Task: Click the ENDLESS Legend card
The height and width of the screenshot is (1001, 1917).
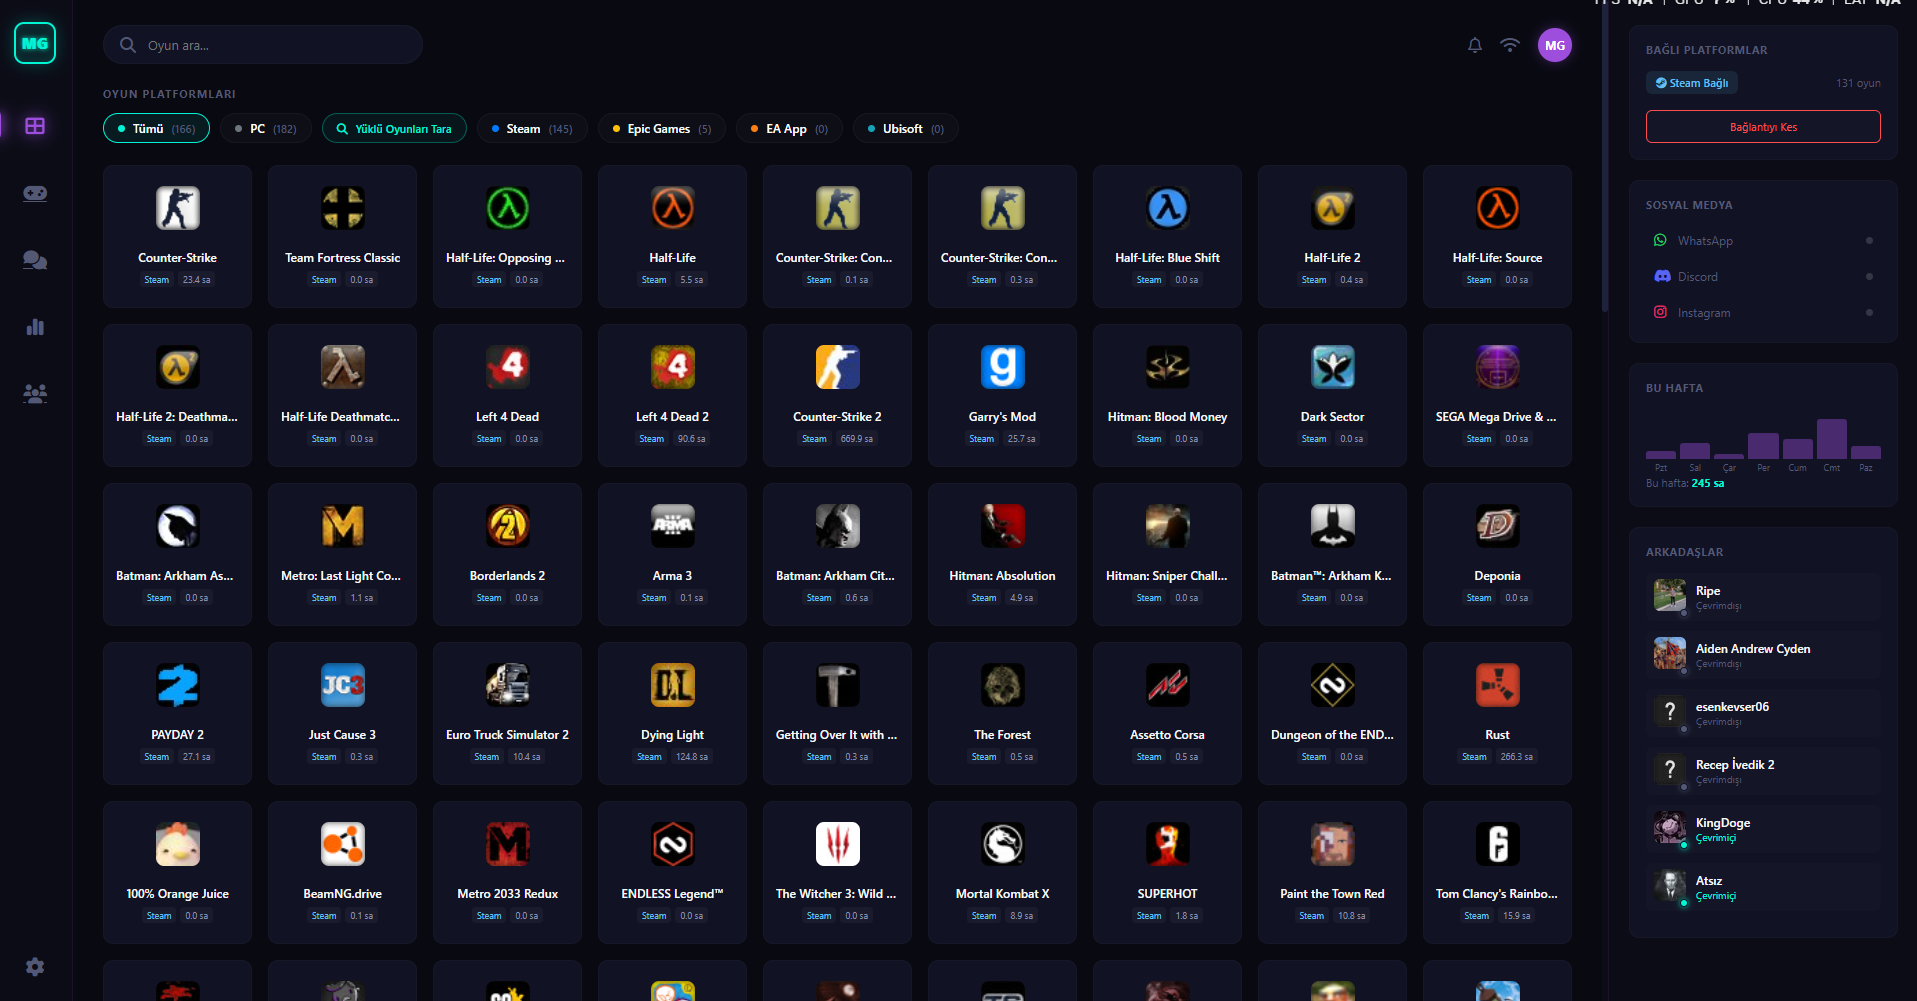Action: coord(673,873)
